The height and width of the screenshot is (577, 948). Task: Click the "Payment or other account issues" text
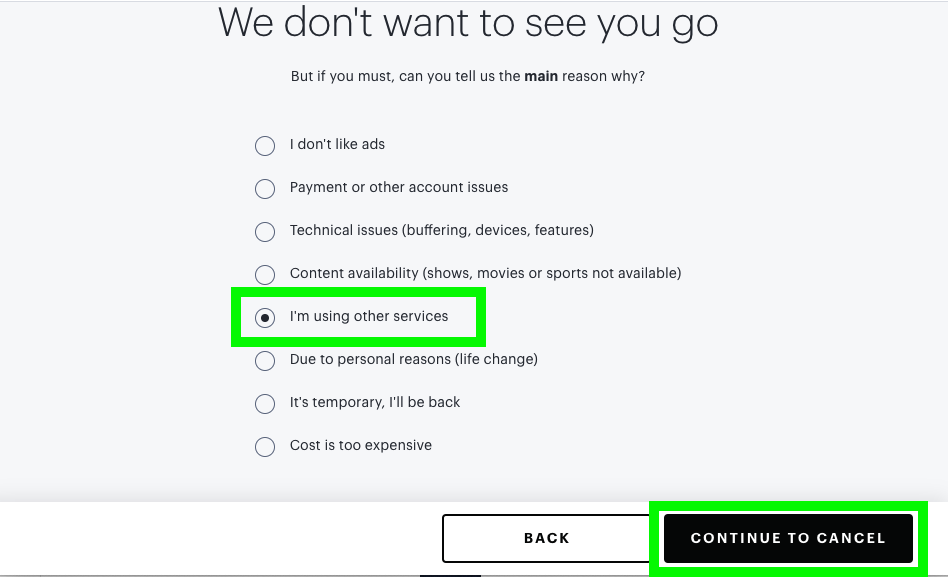pos(399,188)
